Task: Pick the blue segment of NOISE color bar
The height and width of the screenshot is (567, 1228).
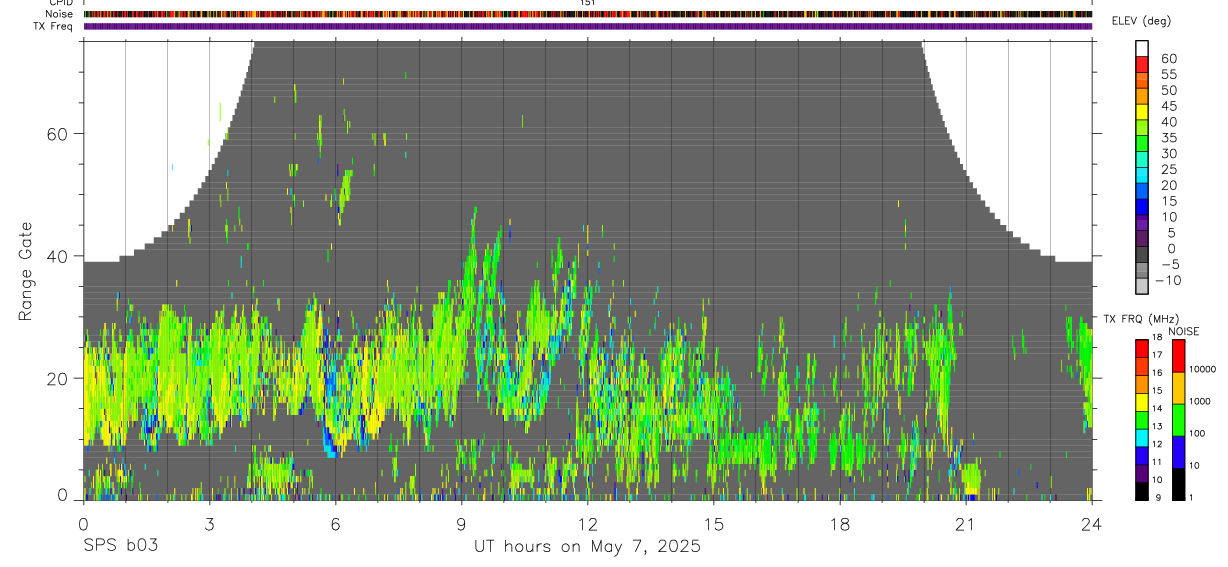Action: (x=1179, y=452)
